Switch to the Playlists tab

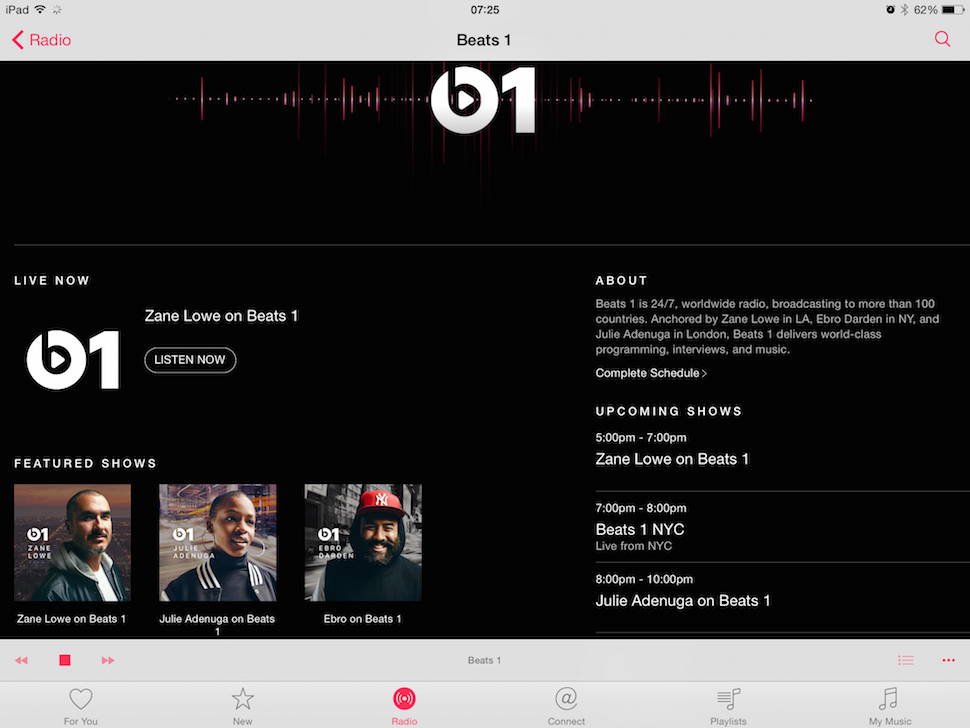click(x=728, y=706)
